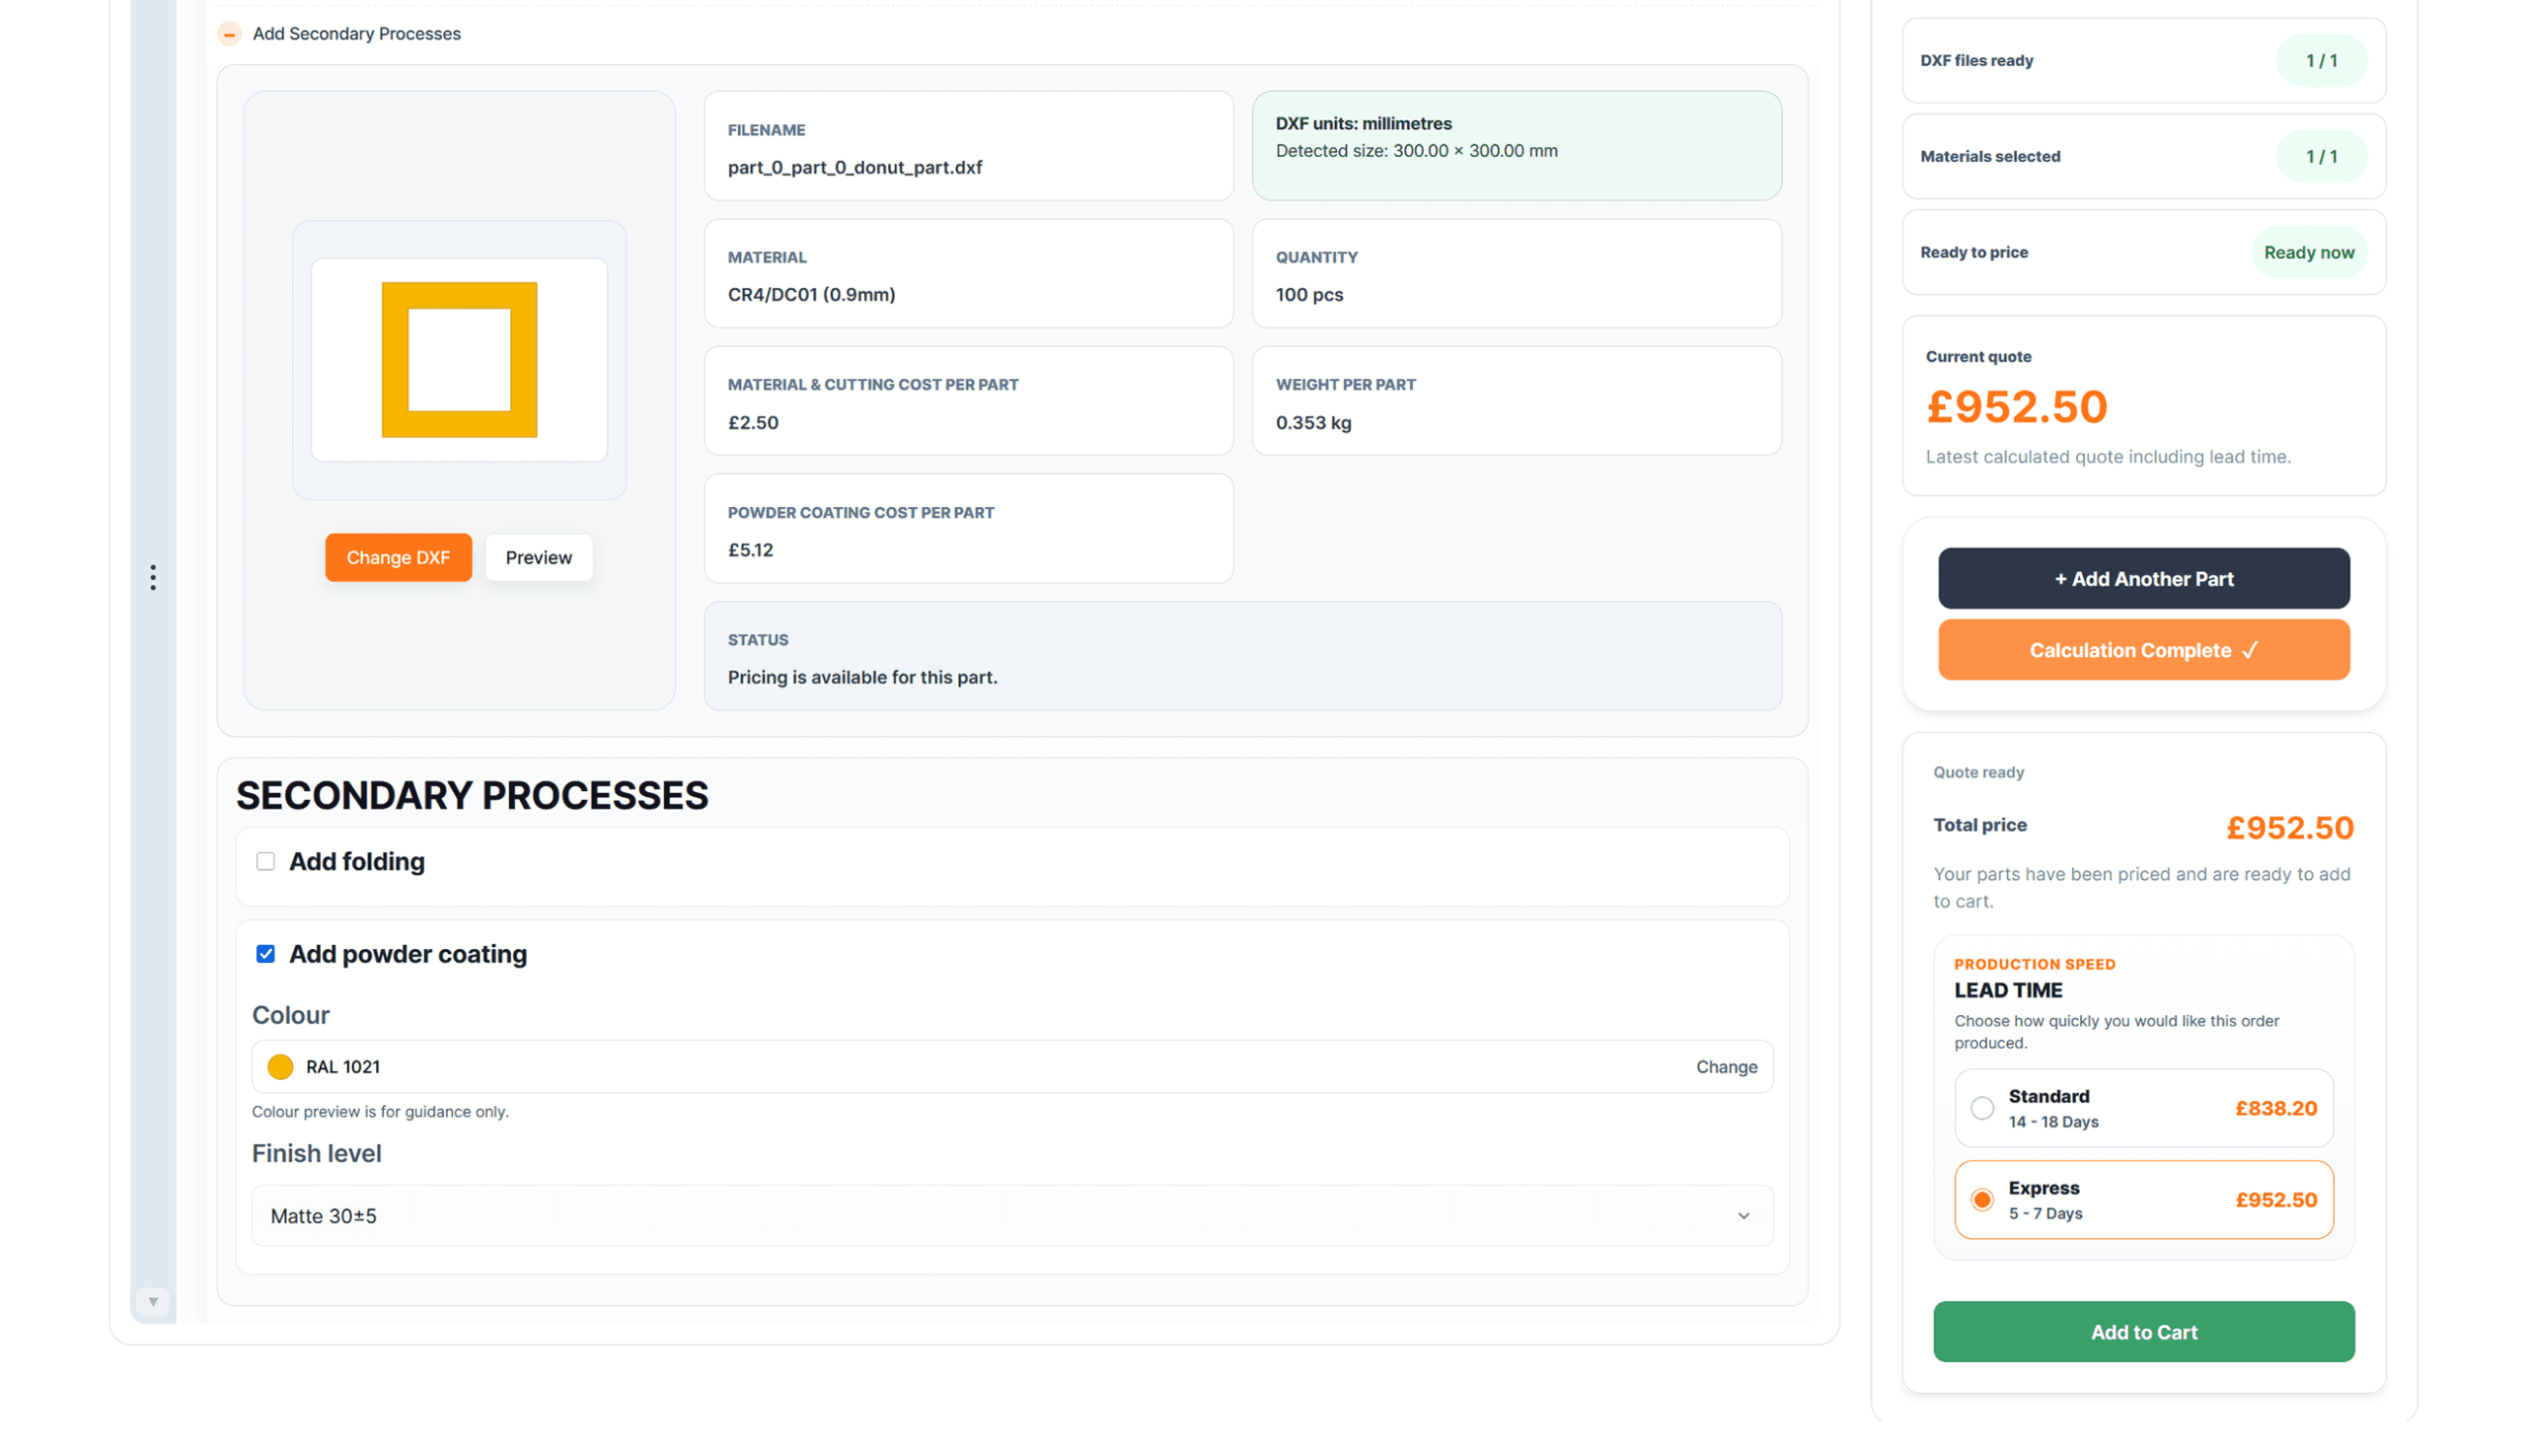The width and height of the screenshot is (2526, 1456).
Task: Click the Change DXF button
Action: pos(398,557)
